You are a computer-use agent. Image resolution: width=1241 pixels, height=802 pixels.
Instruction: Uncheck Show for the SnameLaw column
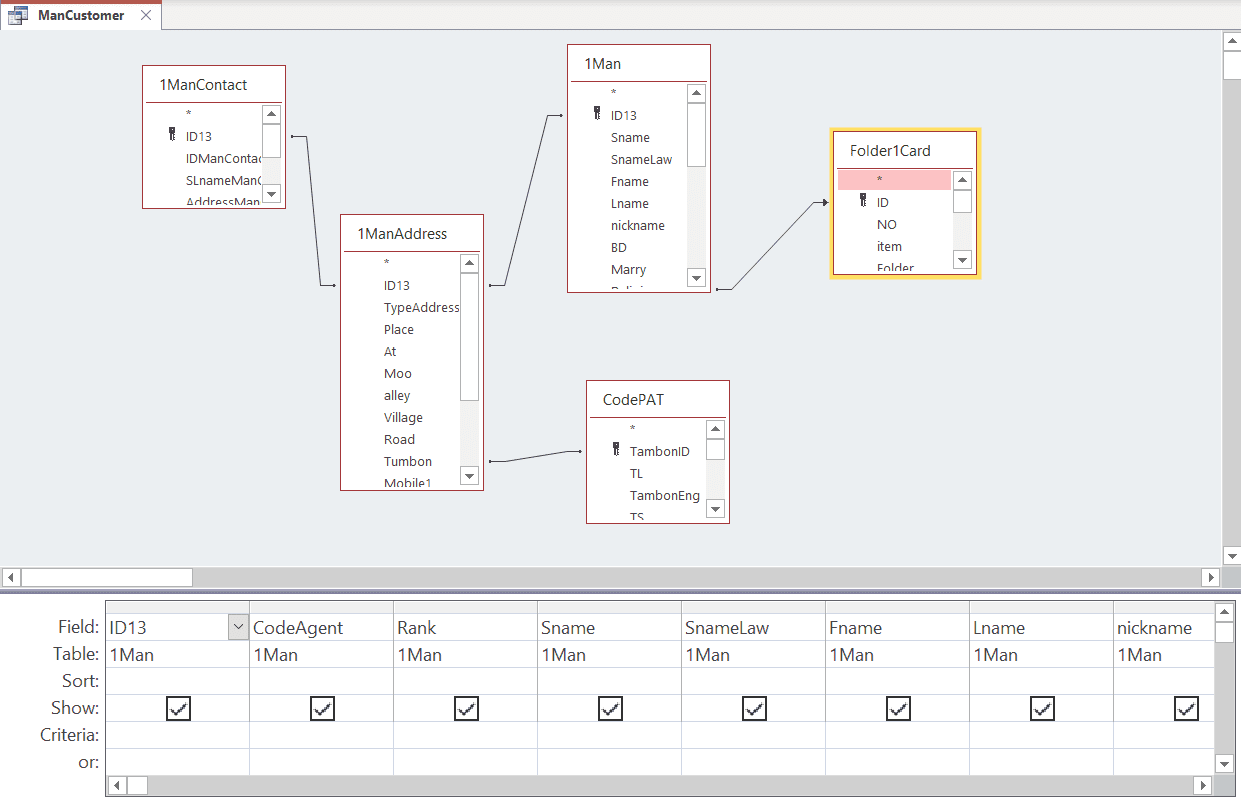point(754,708)
